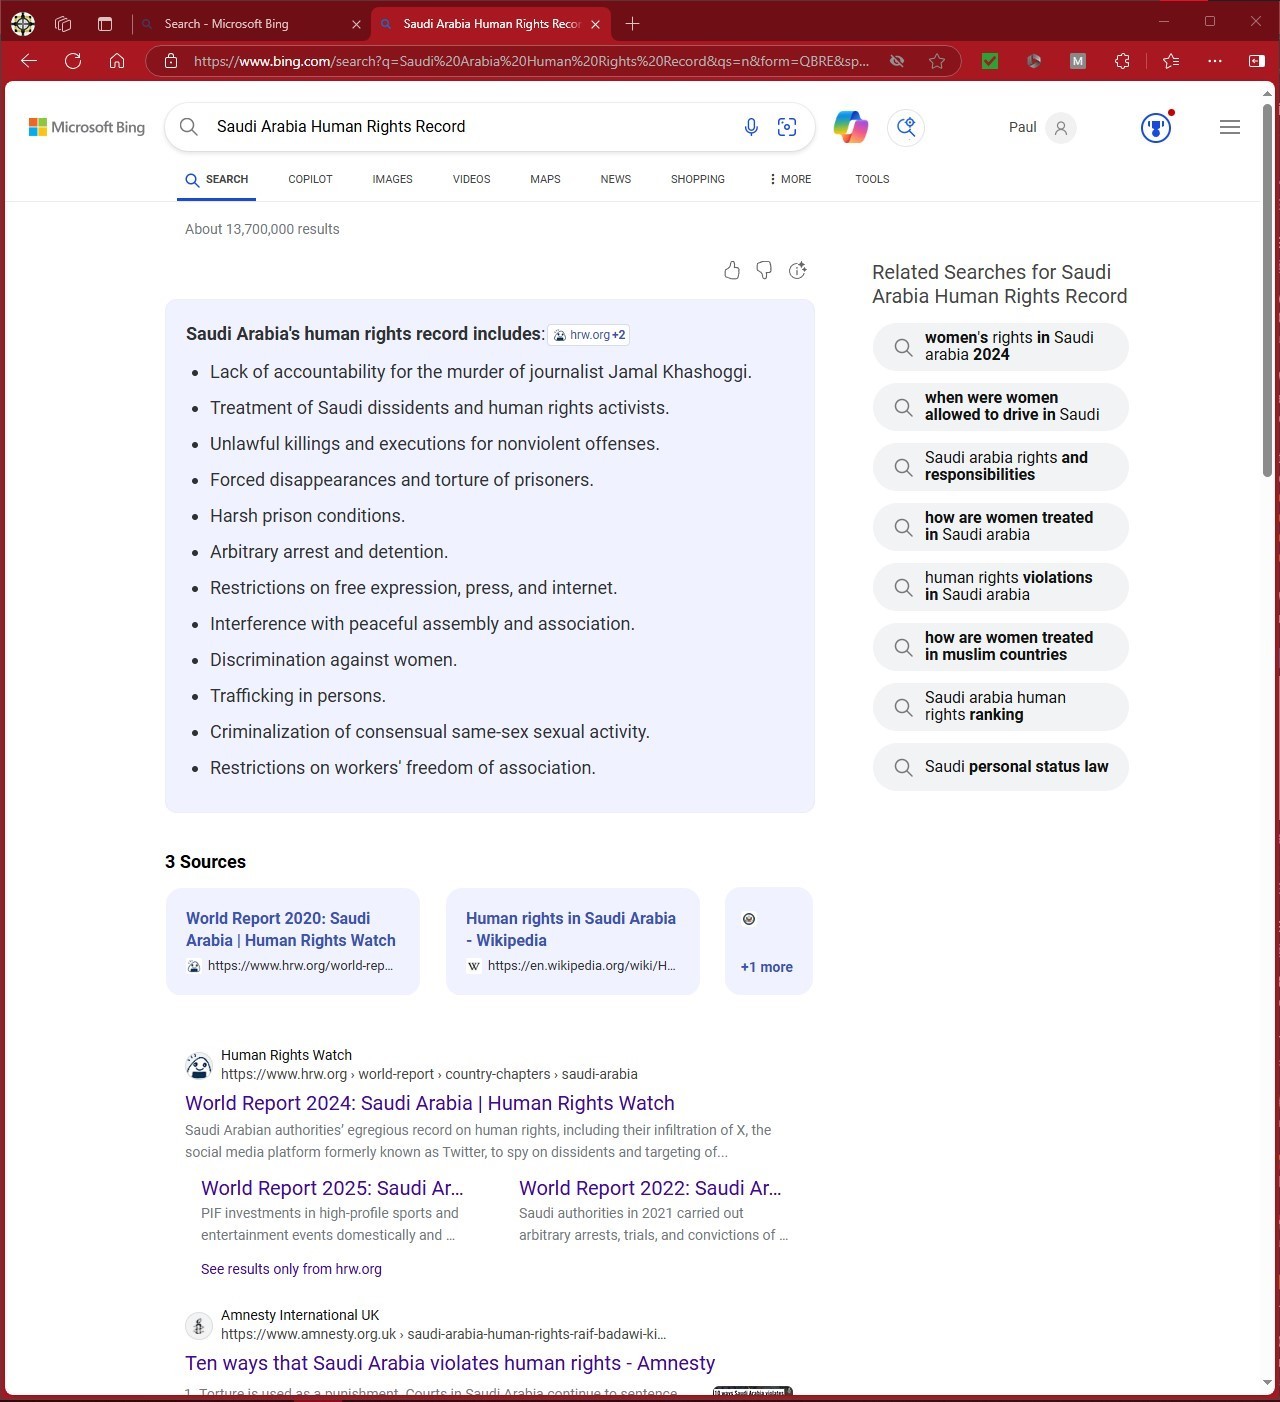The width and height of the screenshot is (1280, 1402).
Task: Give thumbs up to the summary
Action: point(732,270)
